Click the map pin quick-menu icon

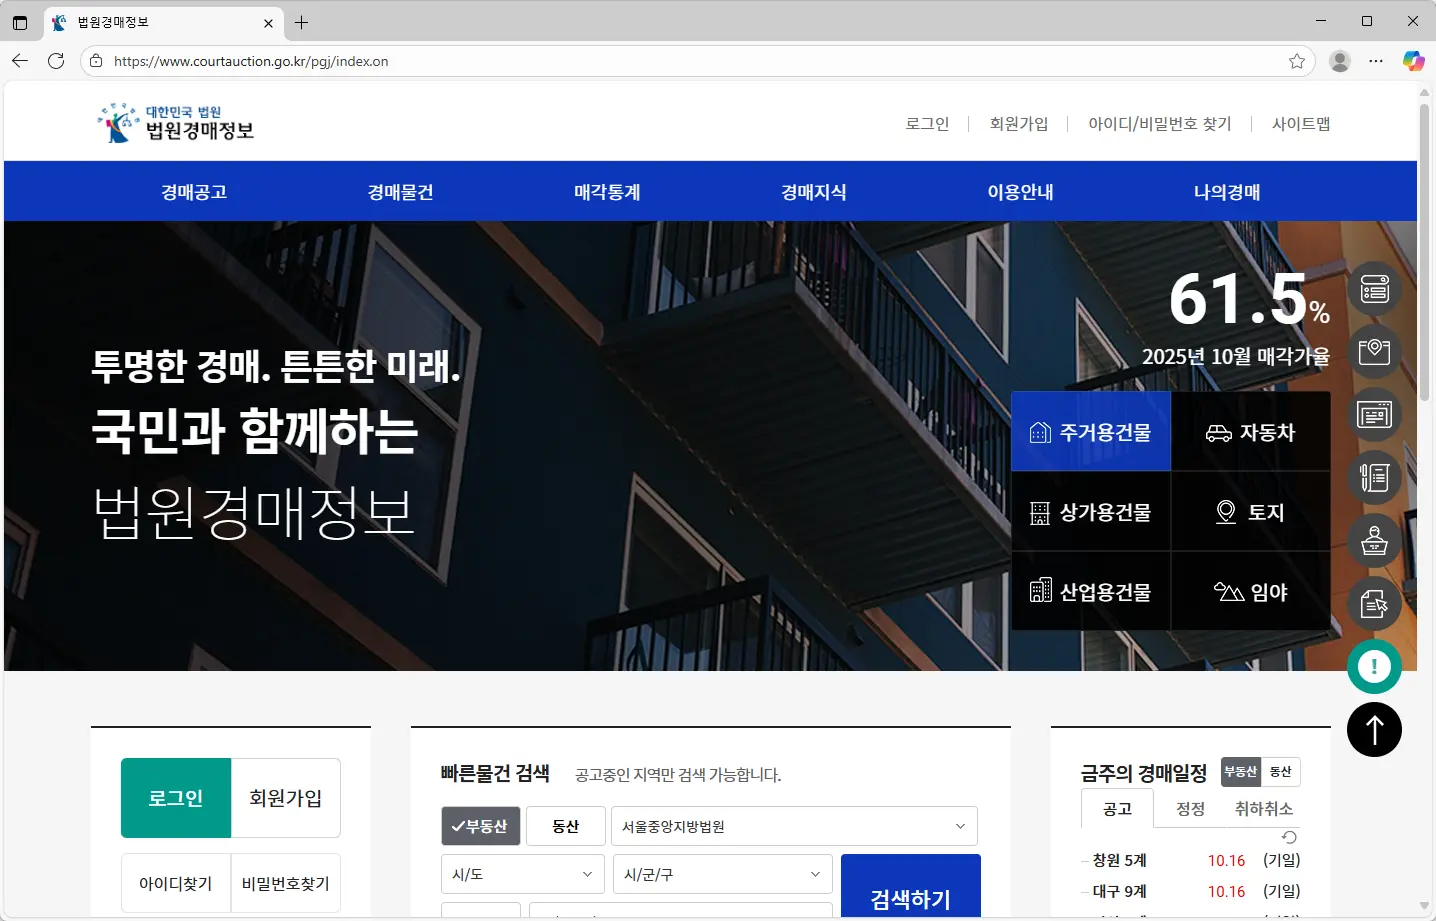[x=1374, y=352]
